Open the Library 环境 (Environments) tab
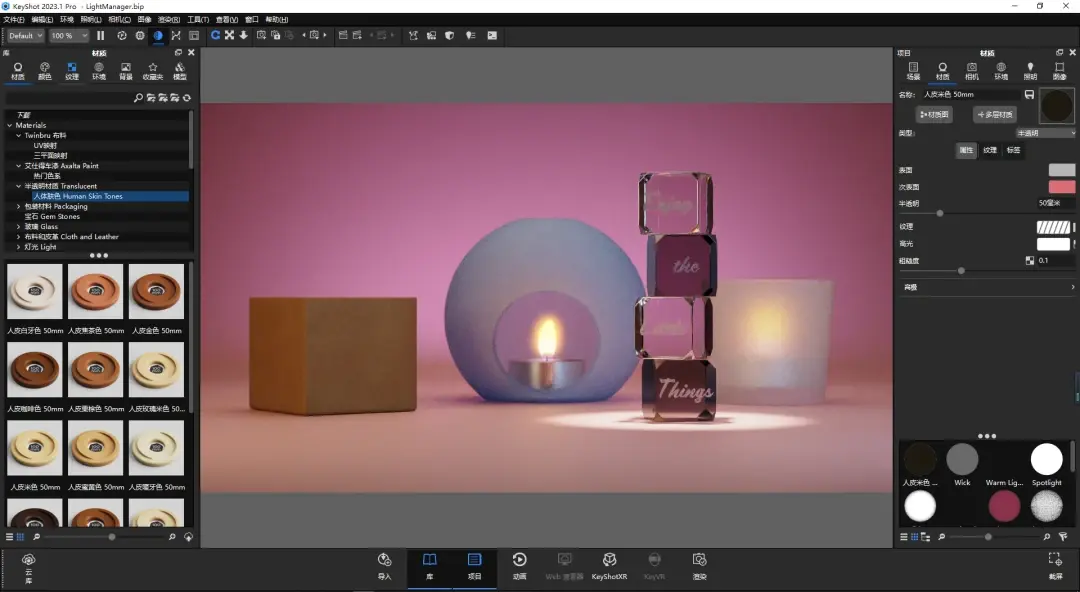This screenshot has height=592, width=1080. (98, 70)
